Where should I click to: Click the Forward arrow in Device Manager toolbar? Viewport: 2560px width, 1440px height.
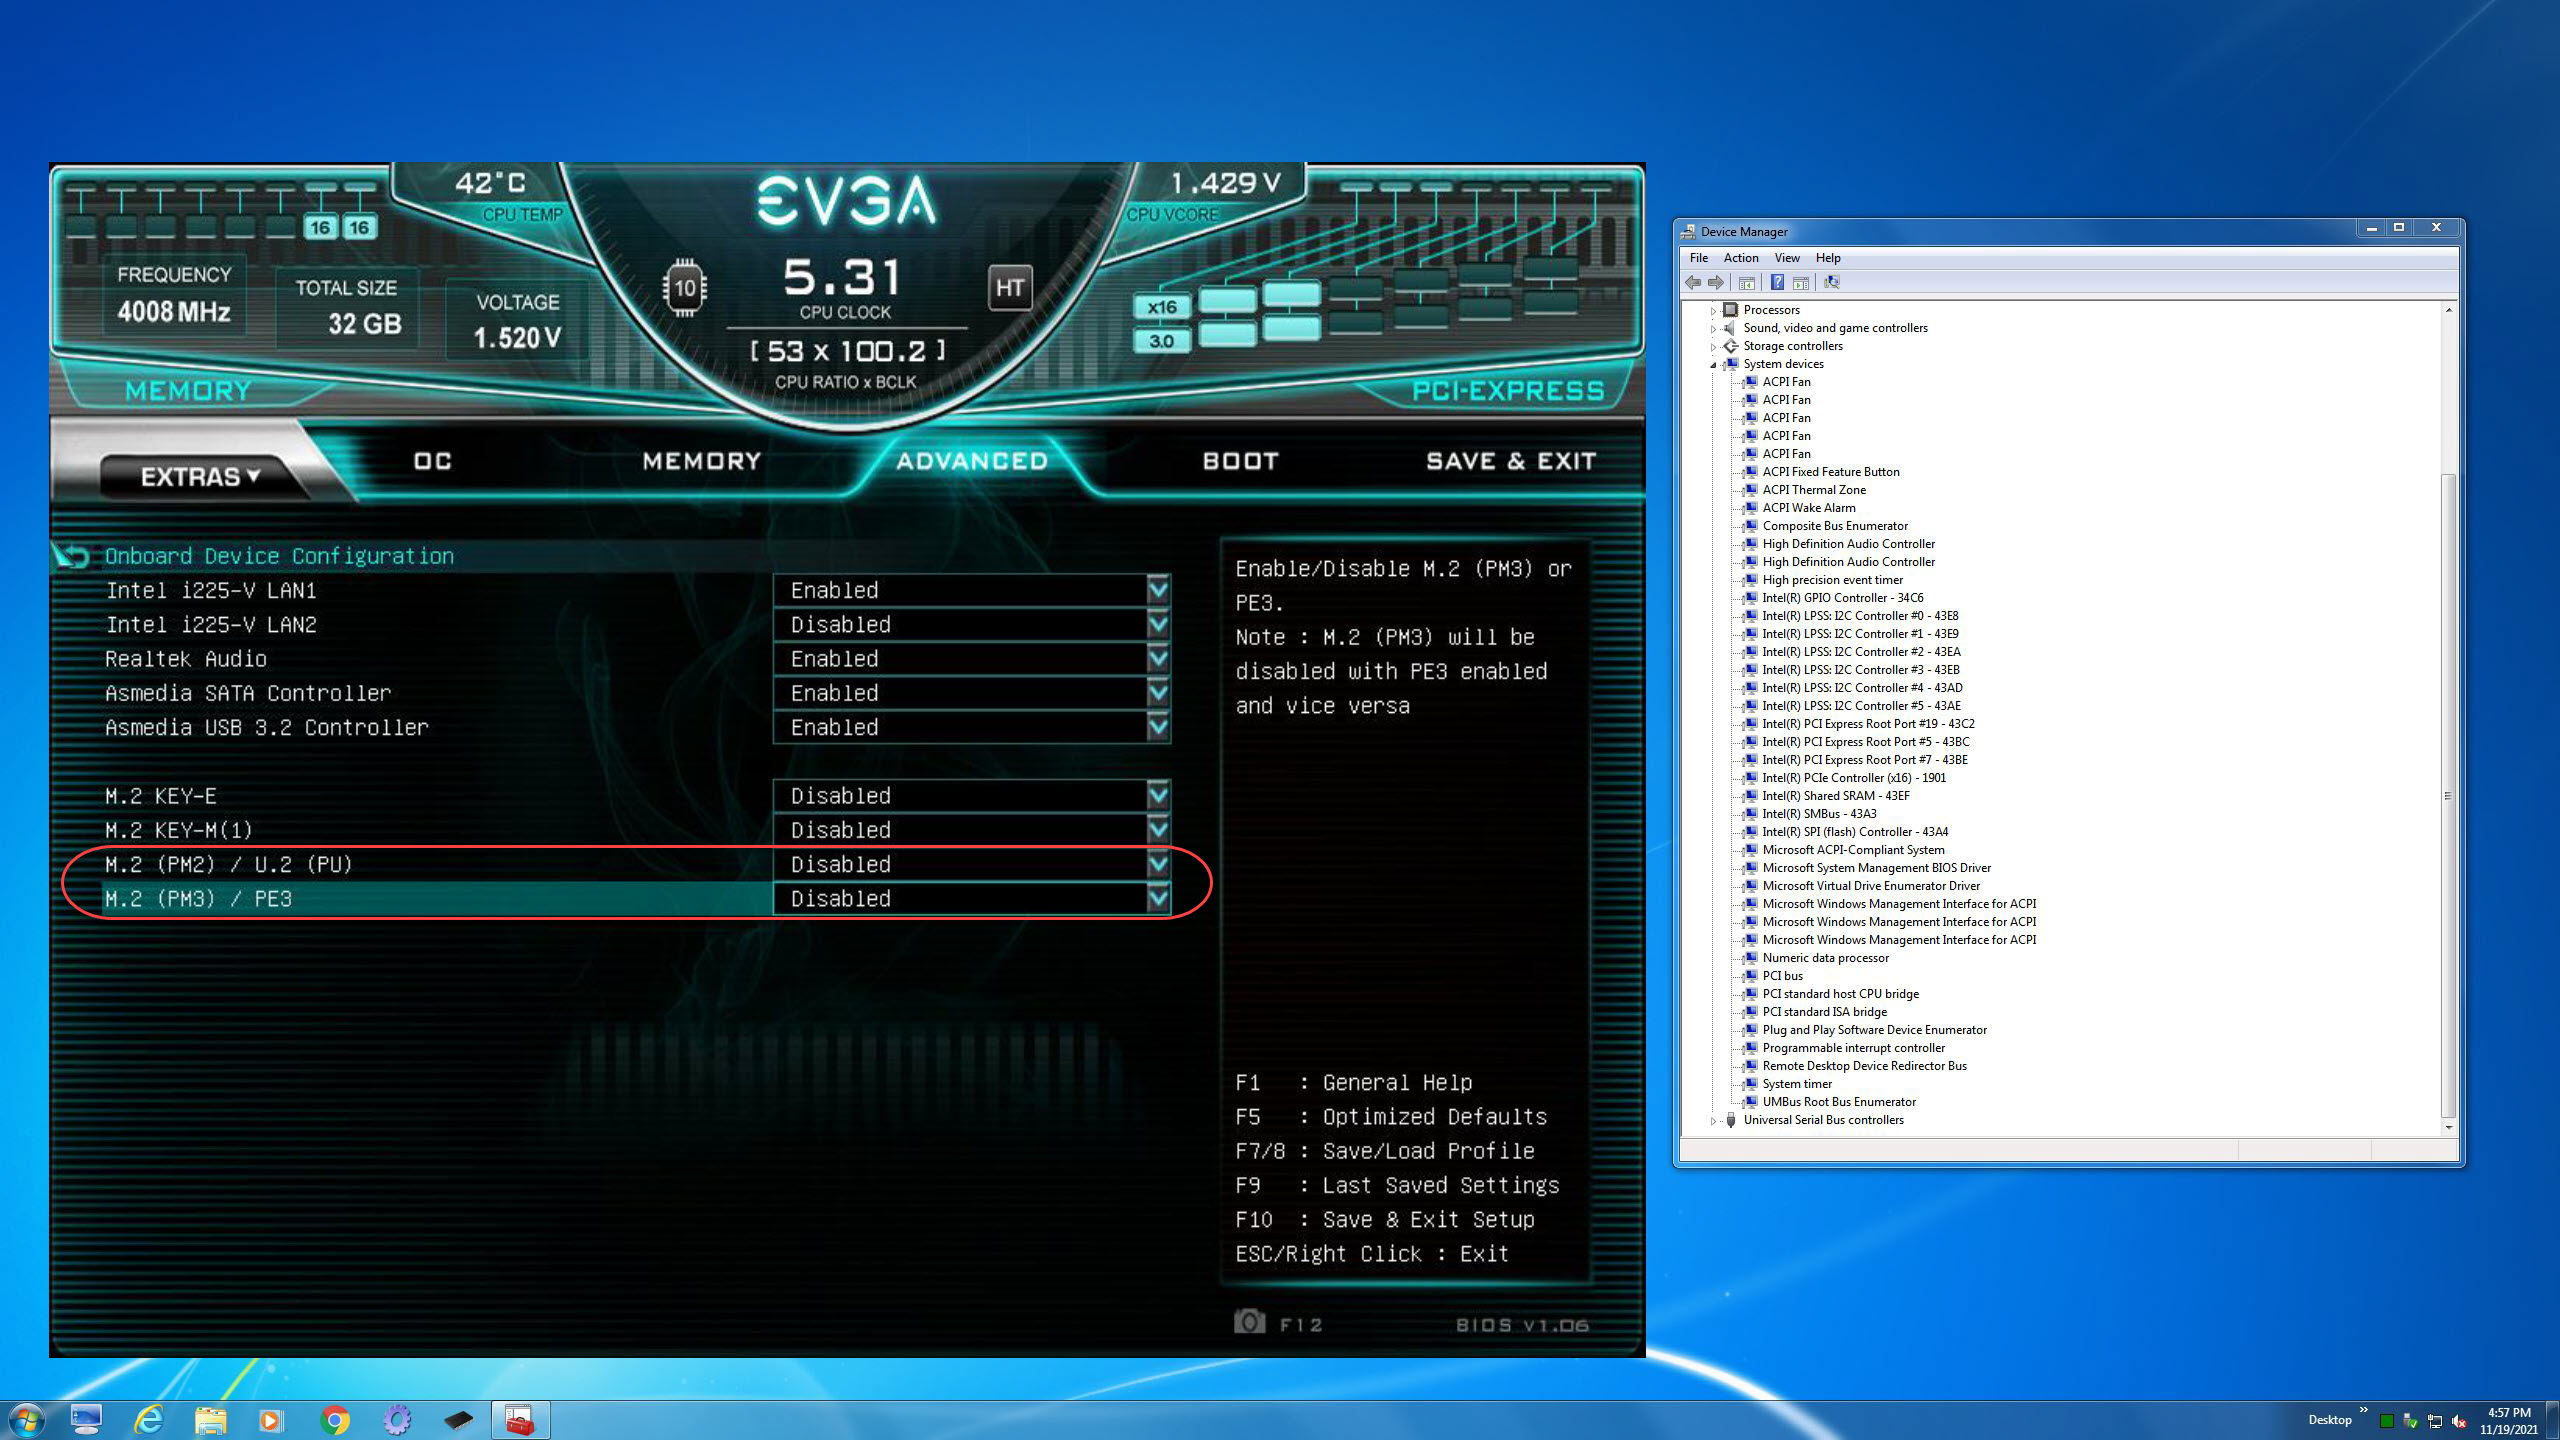click(1716, 283)
